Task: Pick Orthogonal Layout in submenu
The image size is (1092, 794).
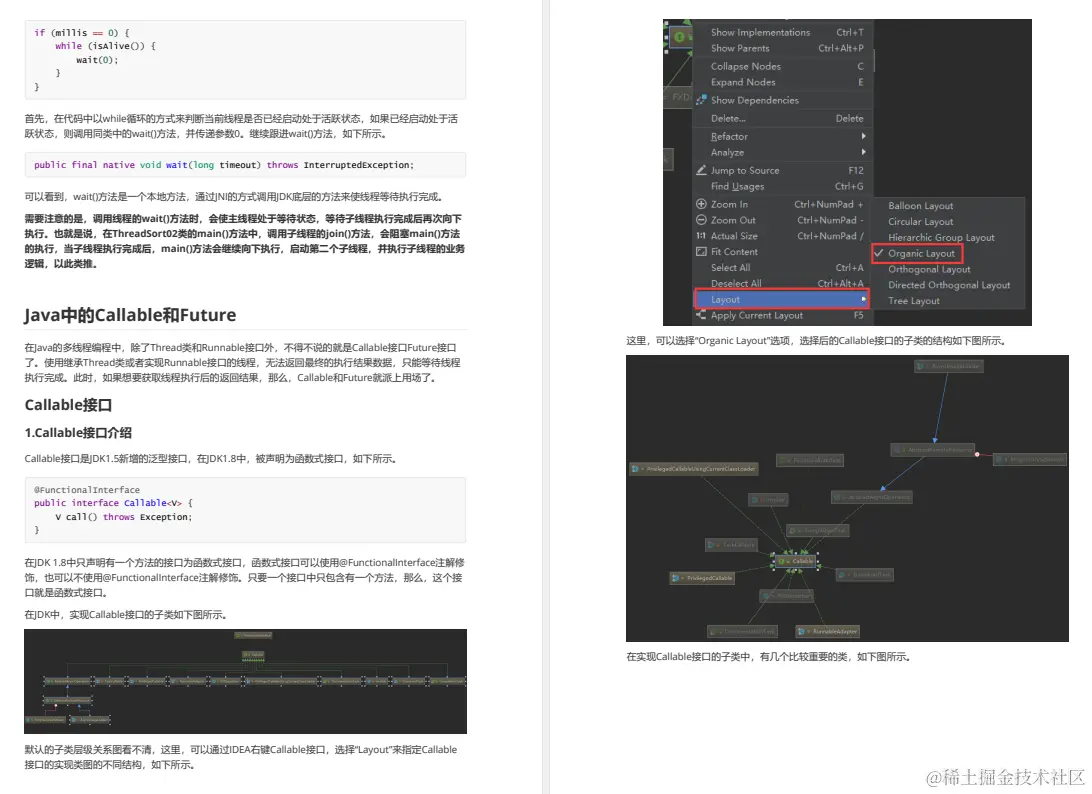Action: pyautogui.click(x=929, y=270)
